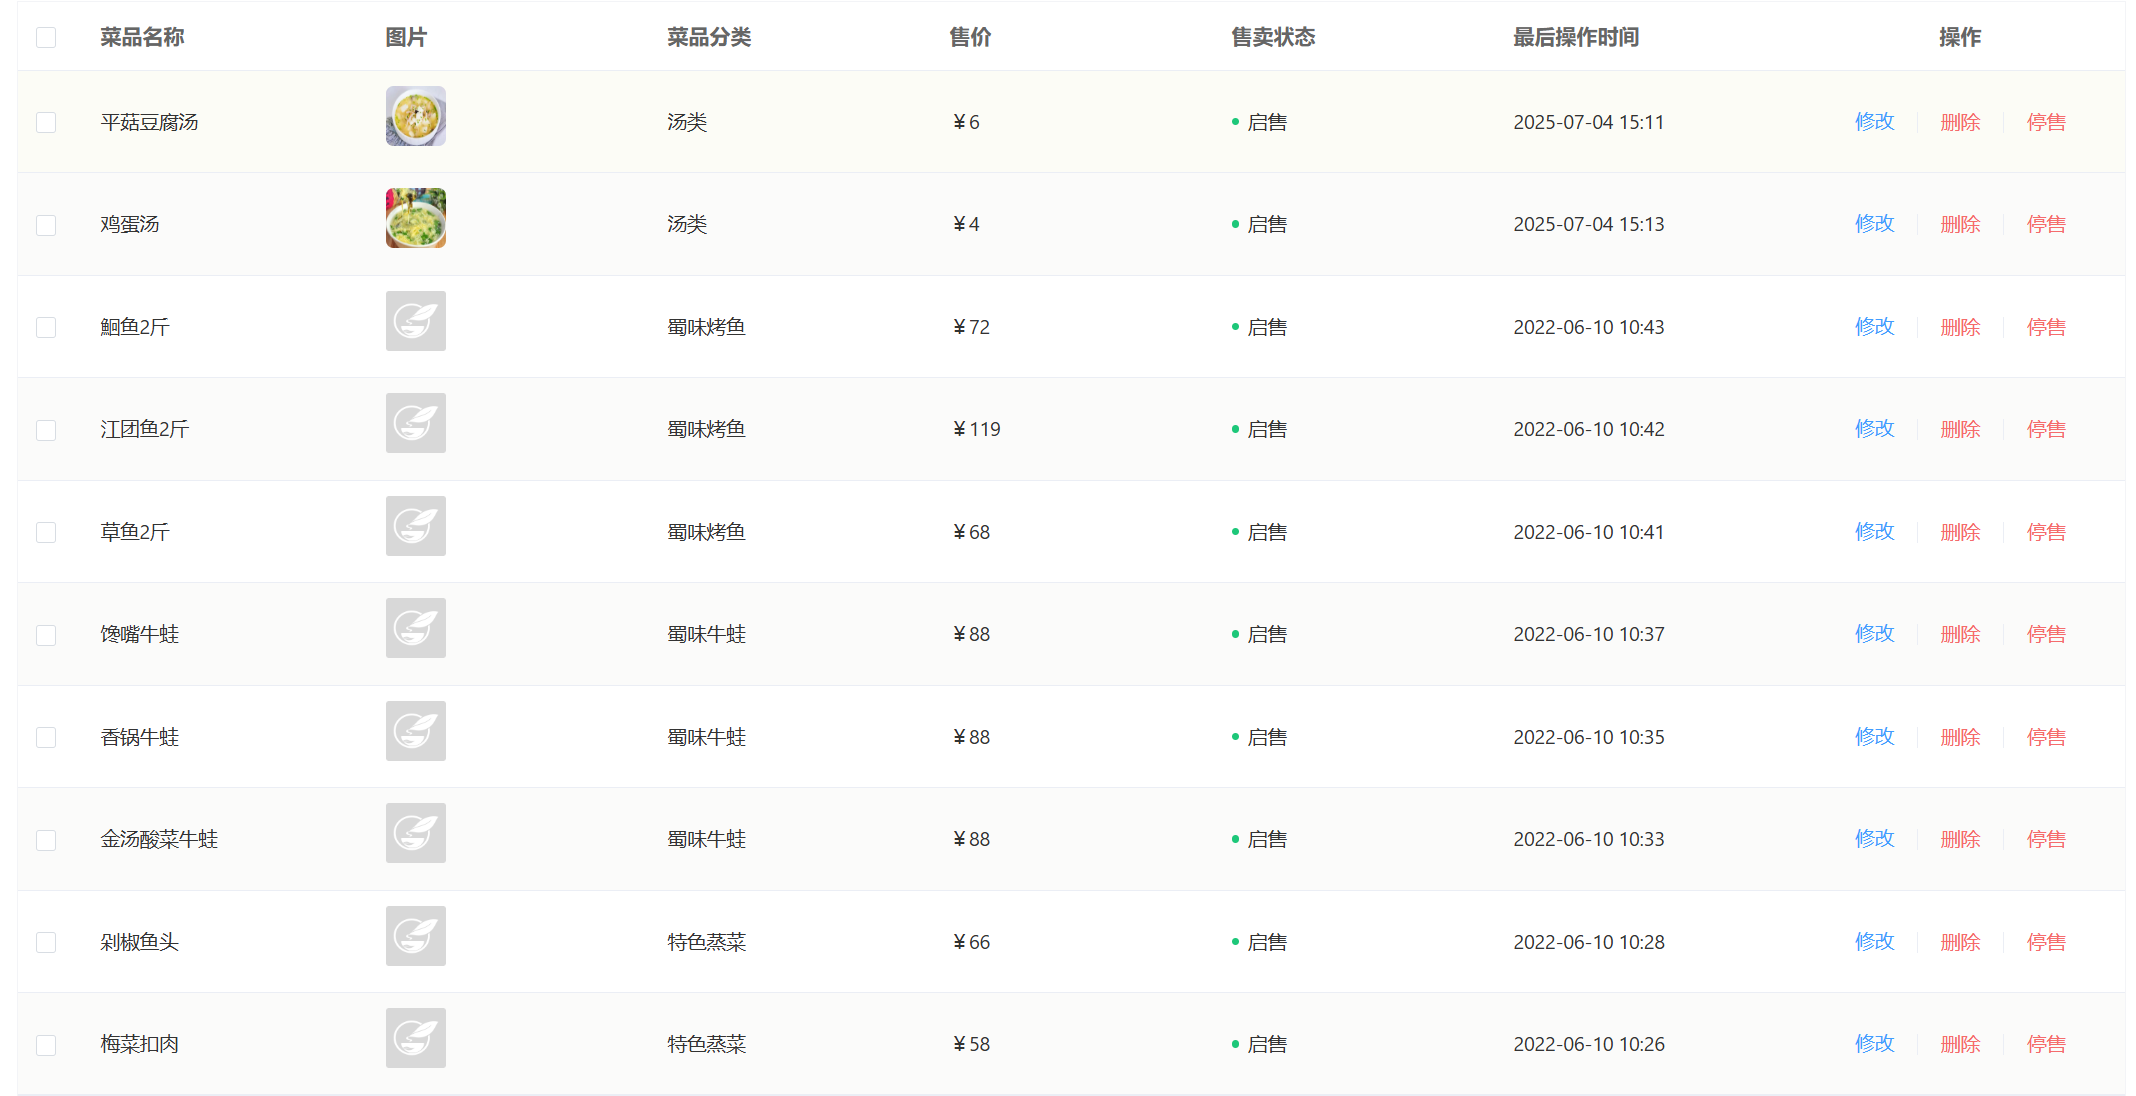Screen dimensions: 2136x1096
Task: Select the checkbox for 草鱼2斤
Action: [x=46, y=532]
